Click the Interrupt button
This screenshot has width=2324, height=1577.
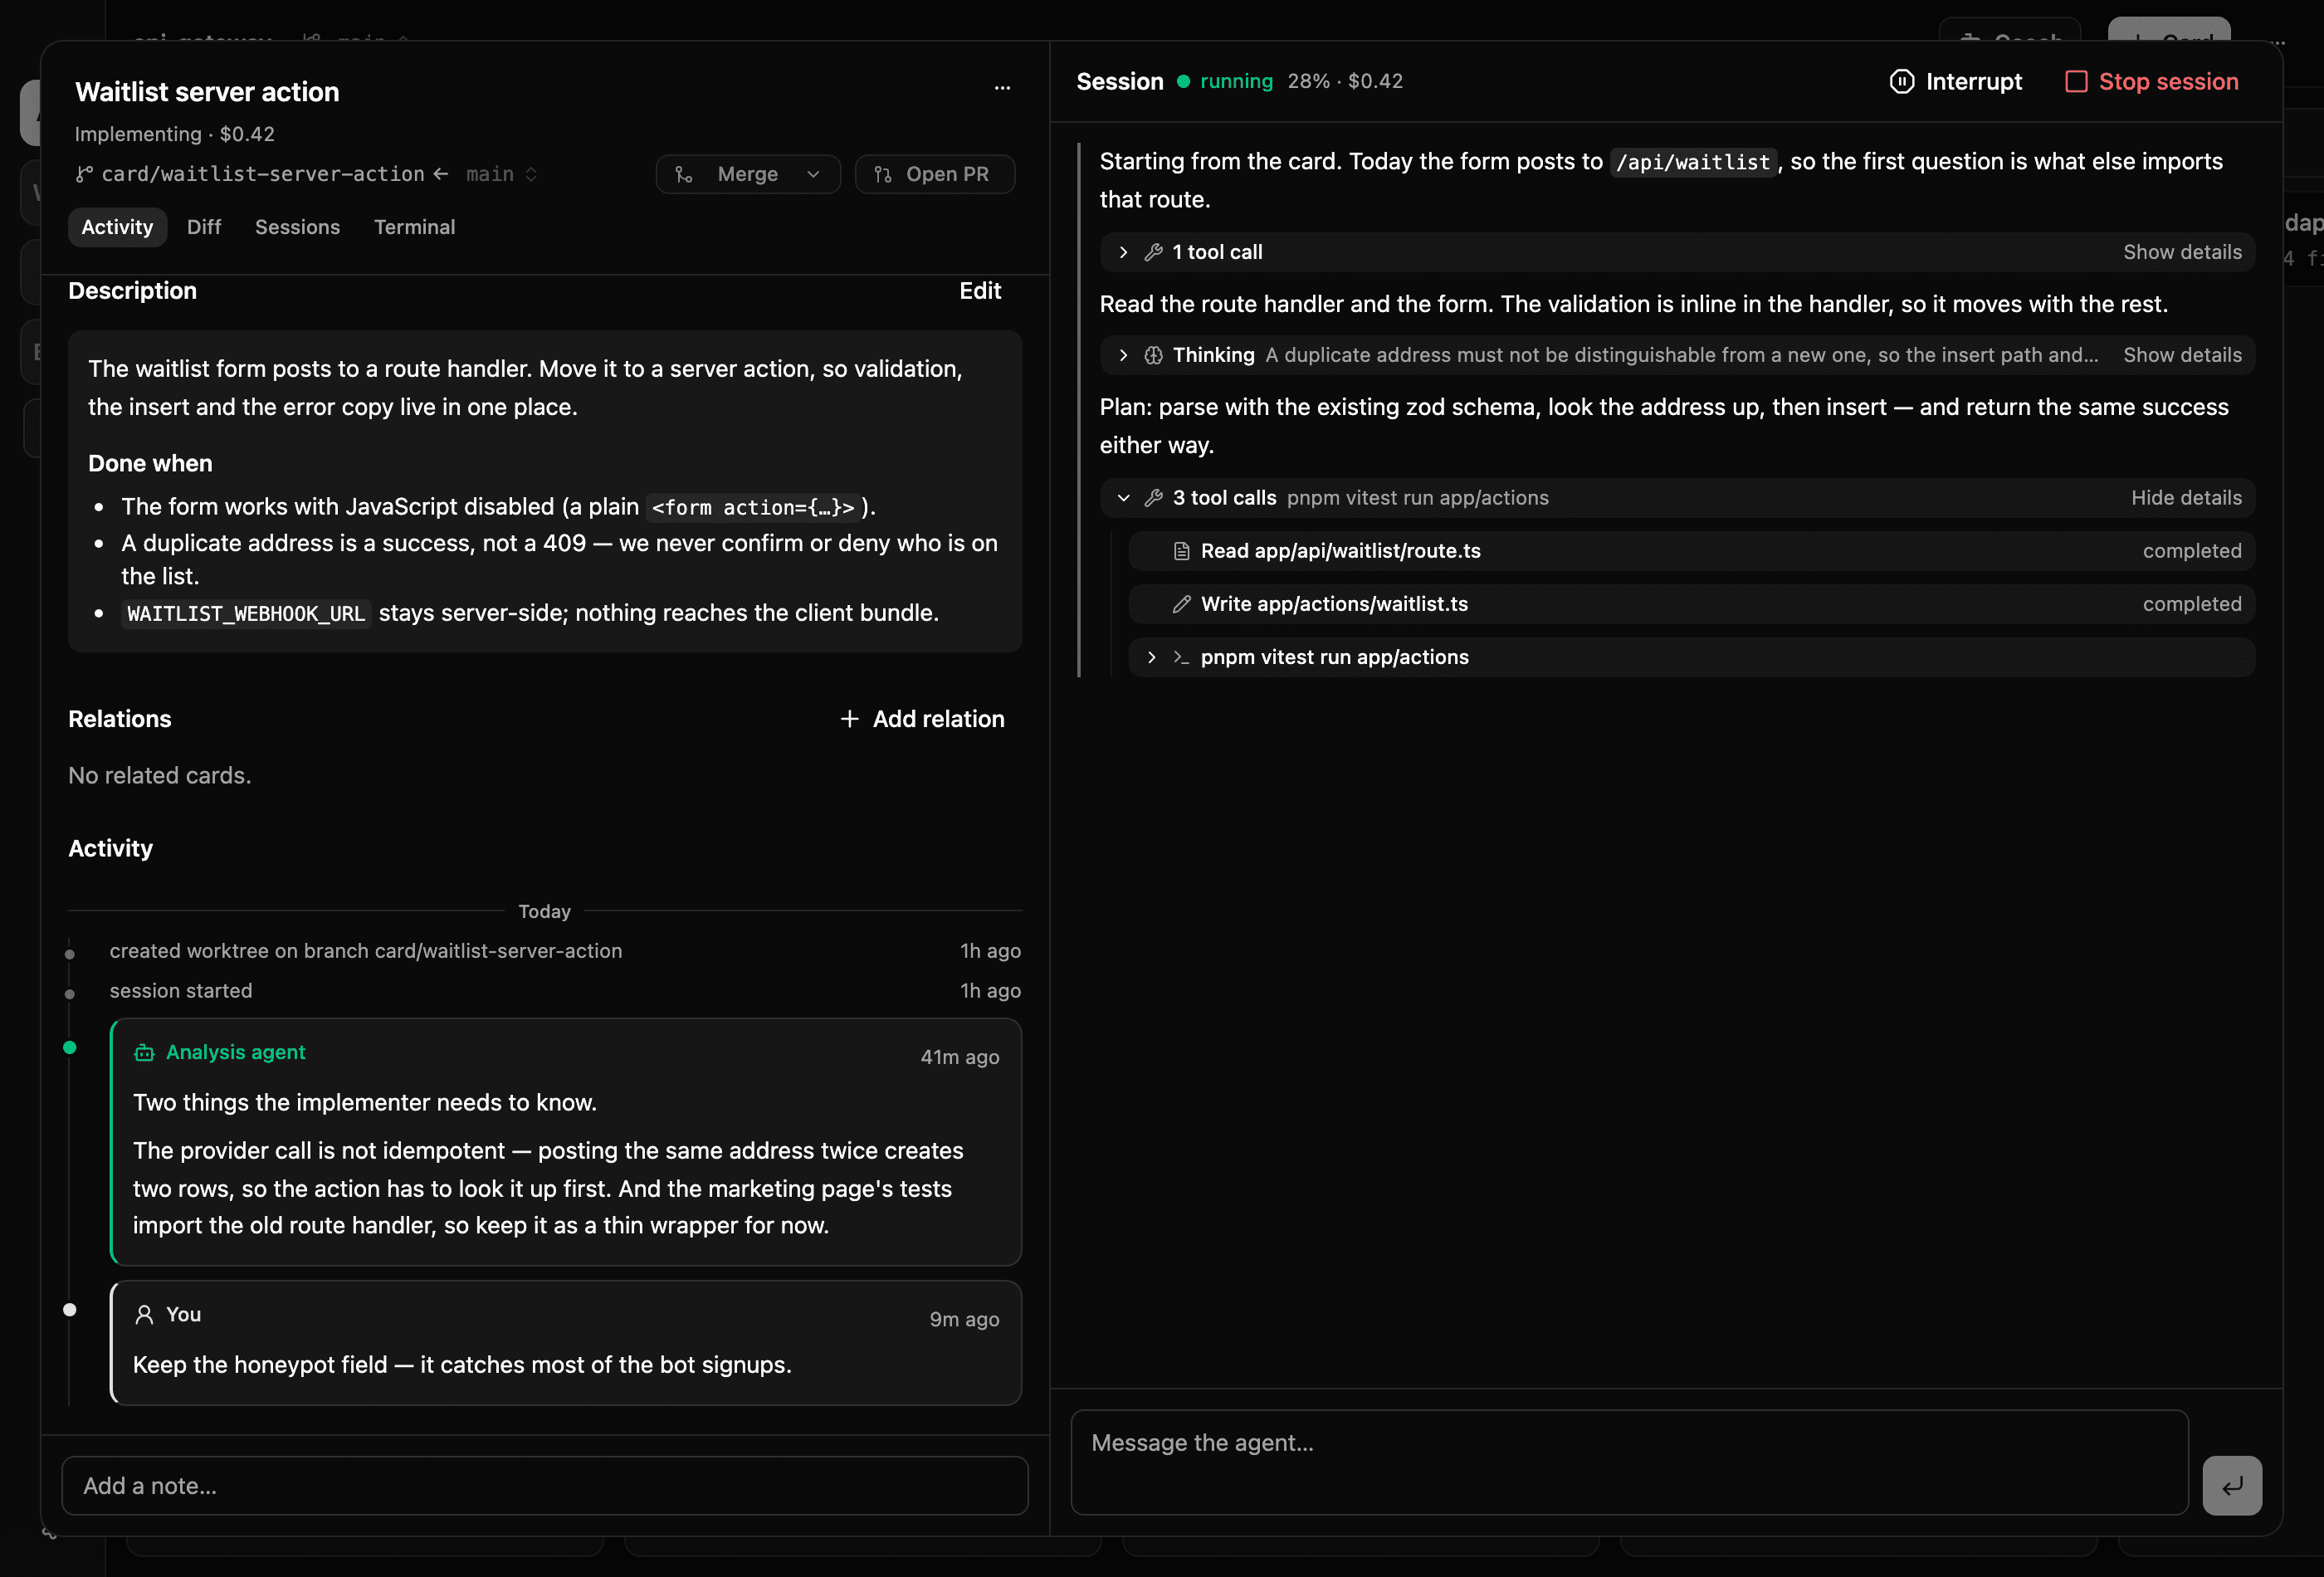click(x=1956, y=81)
